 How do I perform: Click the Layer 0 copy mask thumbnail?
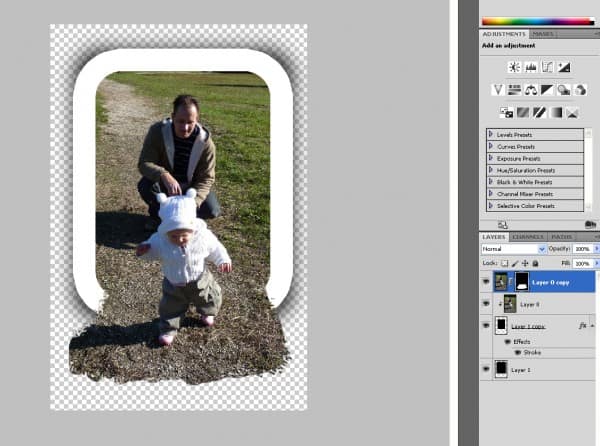(x=522, y=282)
